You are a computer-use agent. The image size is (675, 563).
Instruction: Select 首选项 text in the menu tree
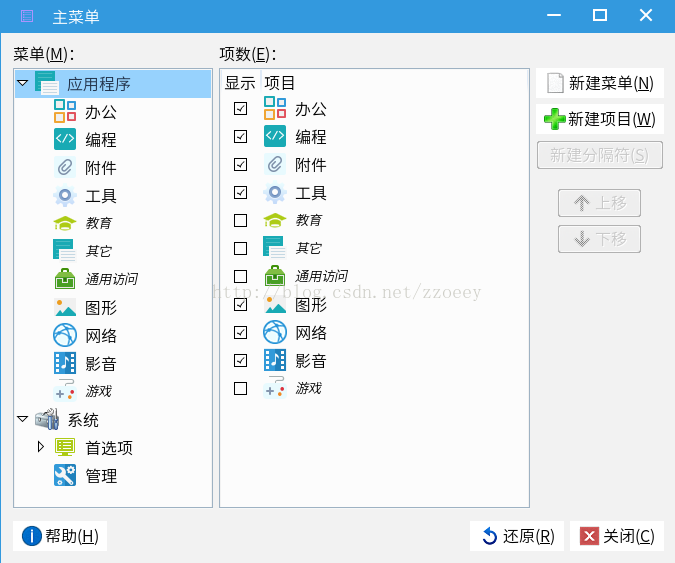coord(109,448)
